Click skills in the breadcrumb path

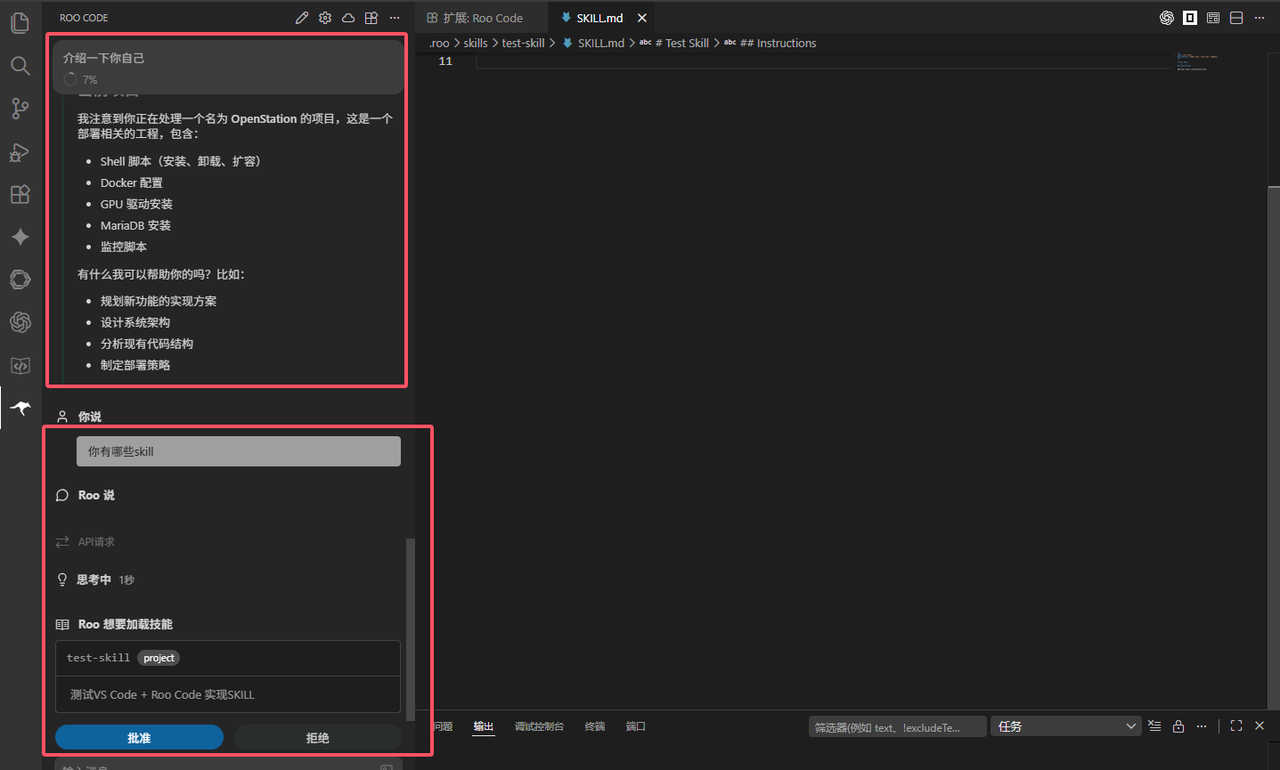475,43
